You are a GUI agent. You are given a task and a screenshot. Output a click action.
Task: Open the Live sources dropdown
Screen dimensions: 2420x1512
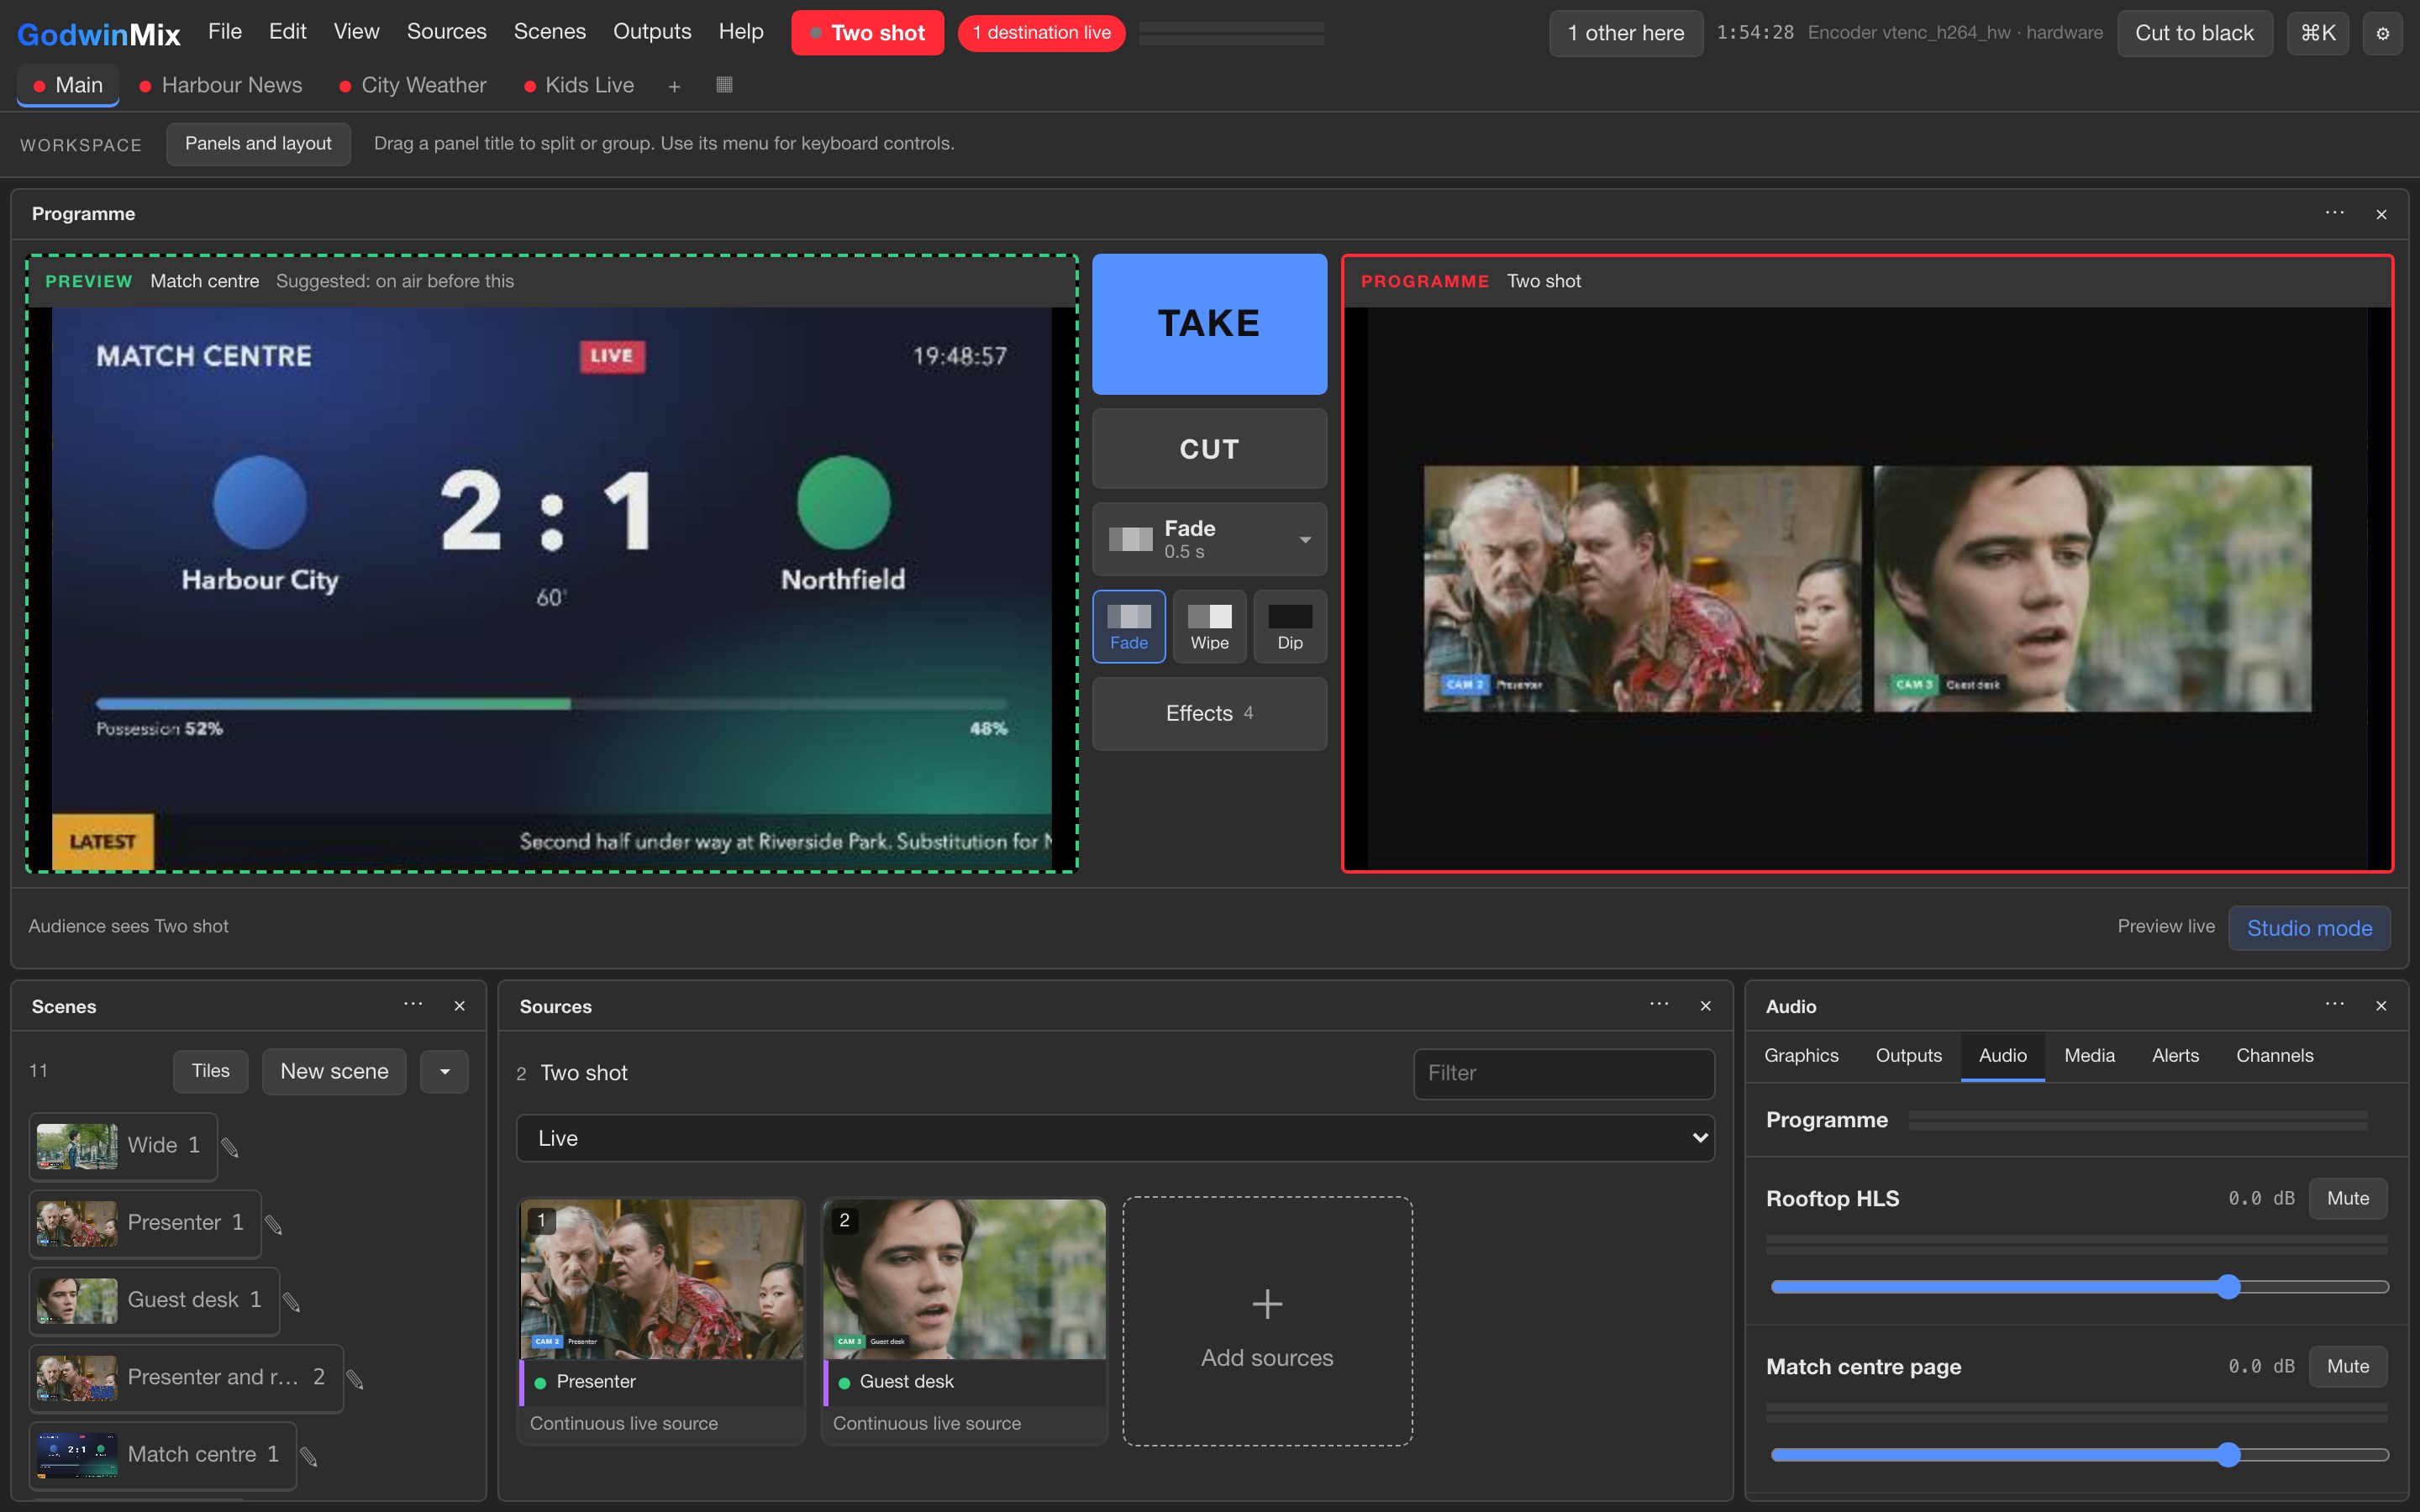1115,1138
